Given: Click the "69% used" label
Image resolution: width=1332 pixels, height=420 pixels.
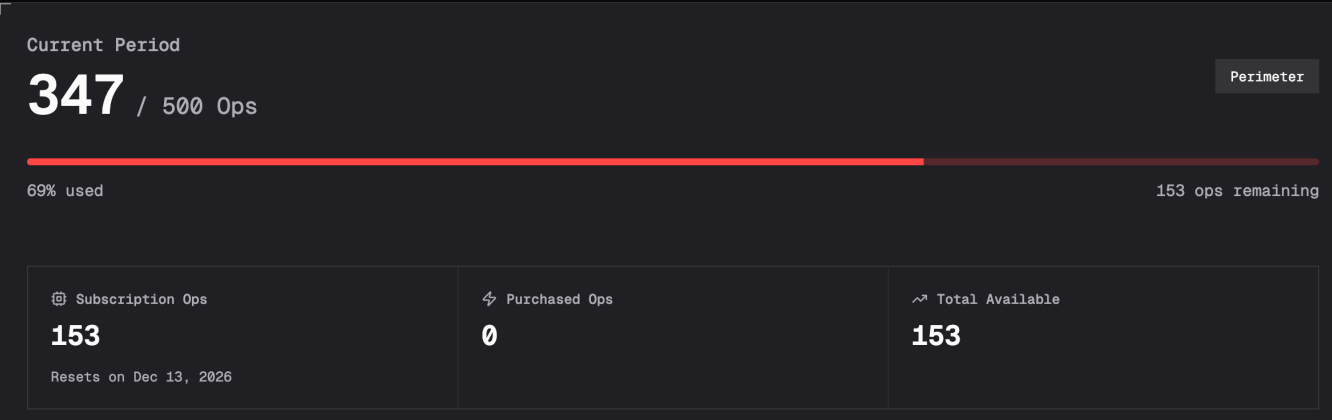Looking at the screenshot, I should coord(65,191).
